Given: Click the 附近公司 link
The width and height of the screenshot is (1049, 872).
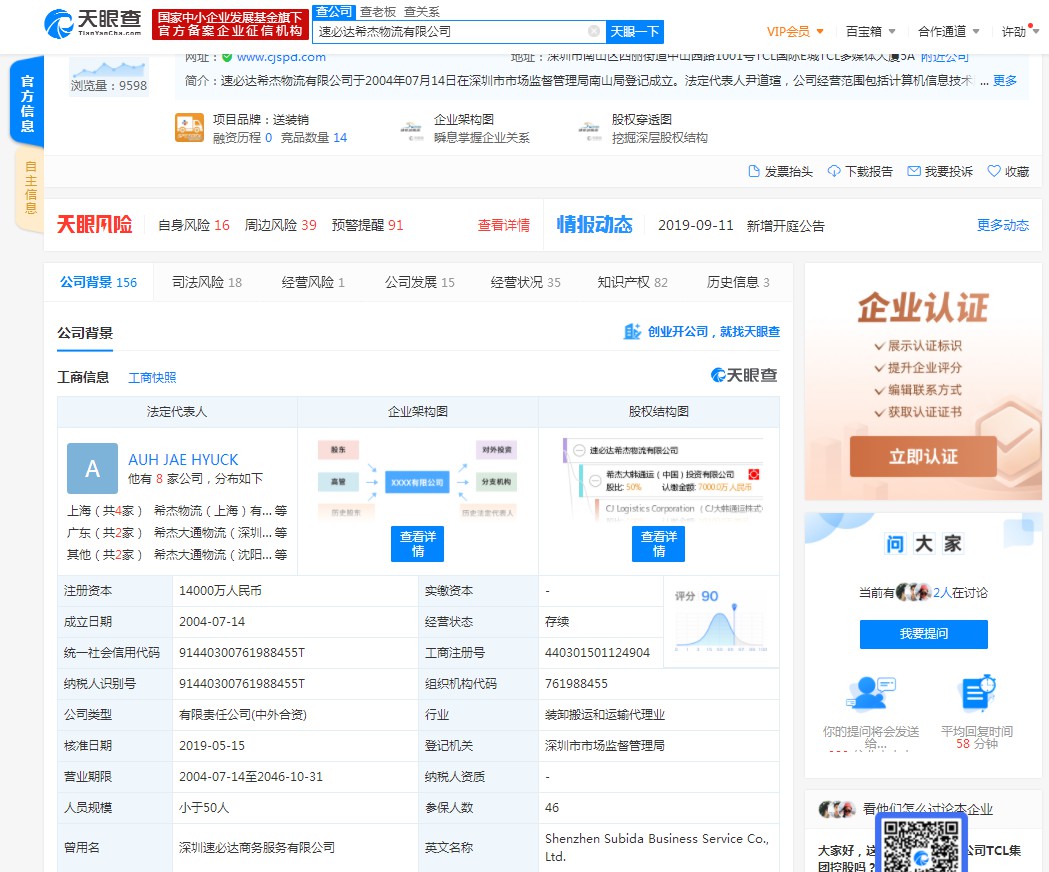Looking at the screenshot, I should coord(945,58).
